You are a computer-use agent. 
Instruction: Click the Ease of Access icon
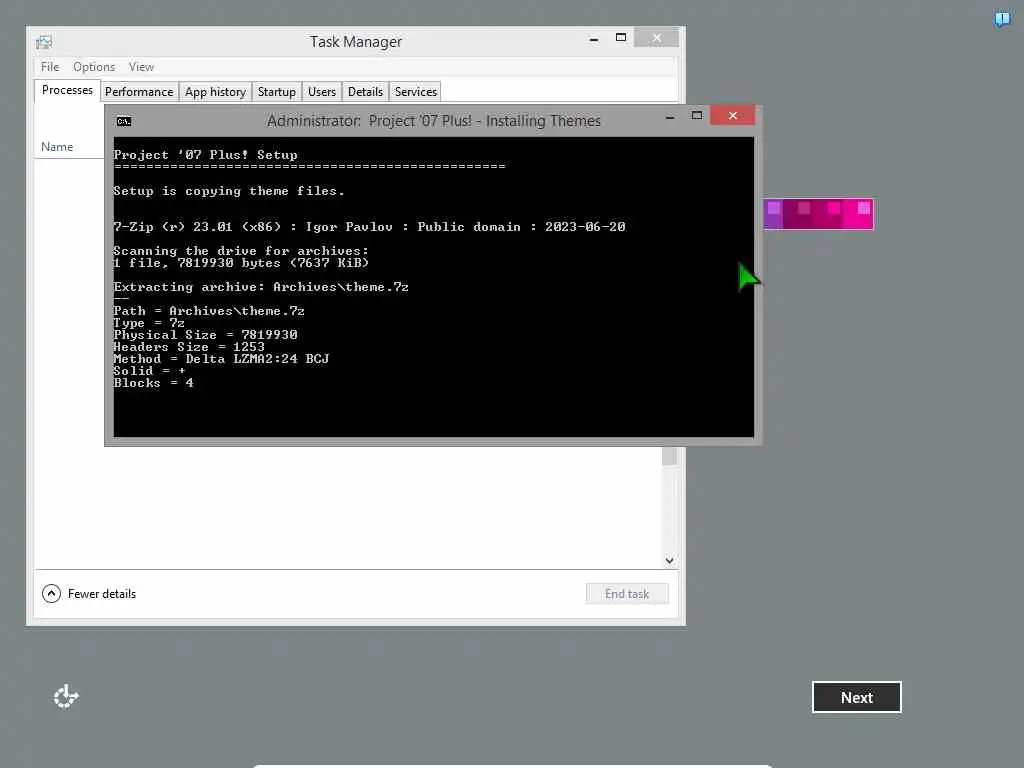[x=65, y=697]
